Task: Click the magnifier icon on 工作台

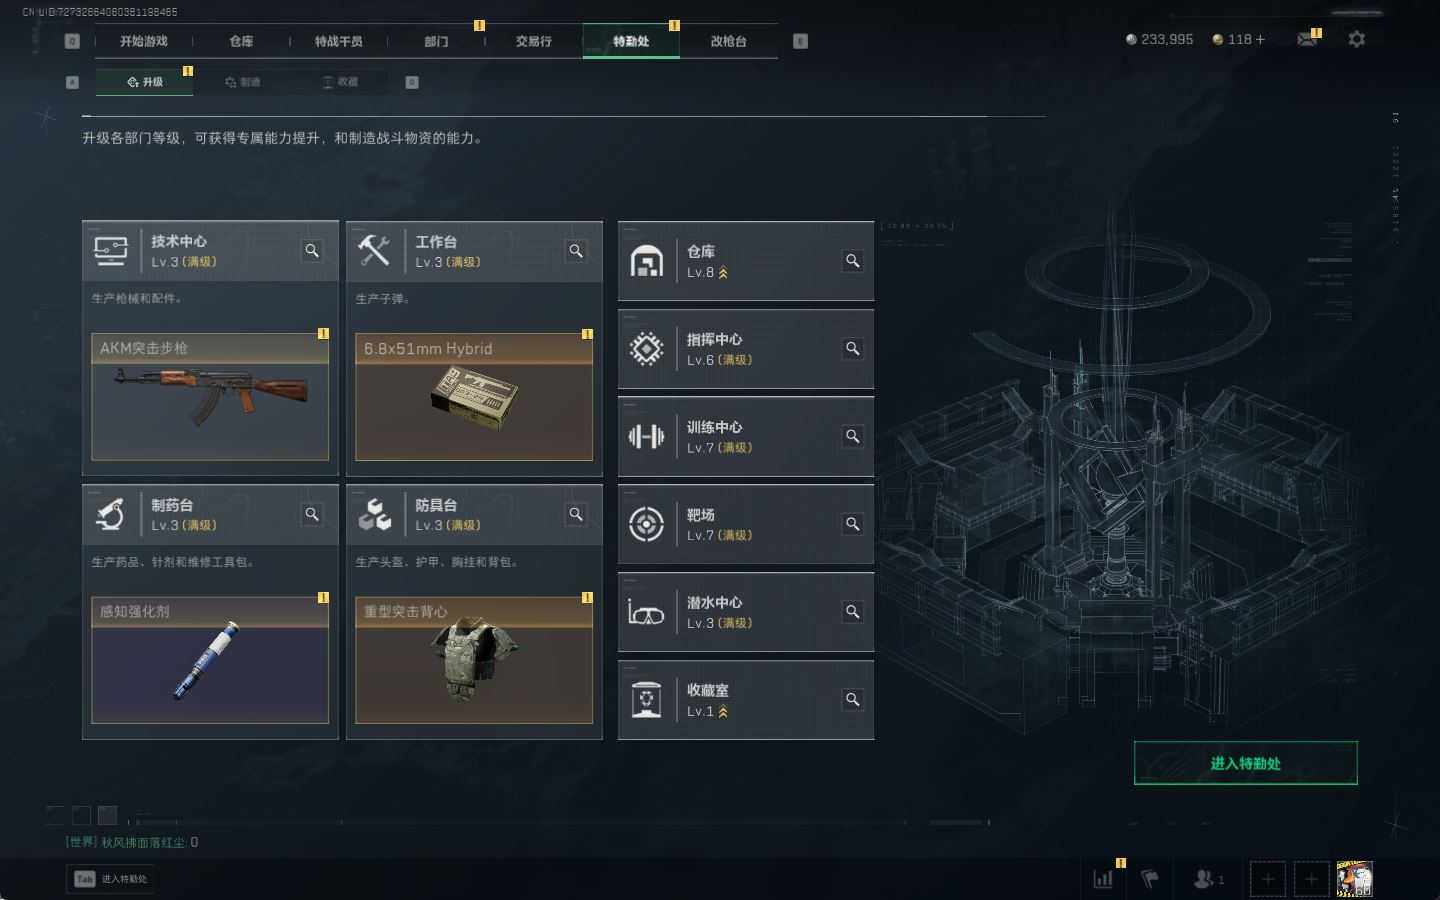Action: point(576,251)
